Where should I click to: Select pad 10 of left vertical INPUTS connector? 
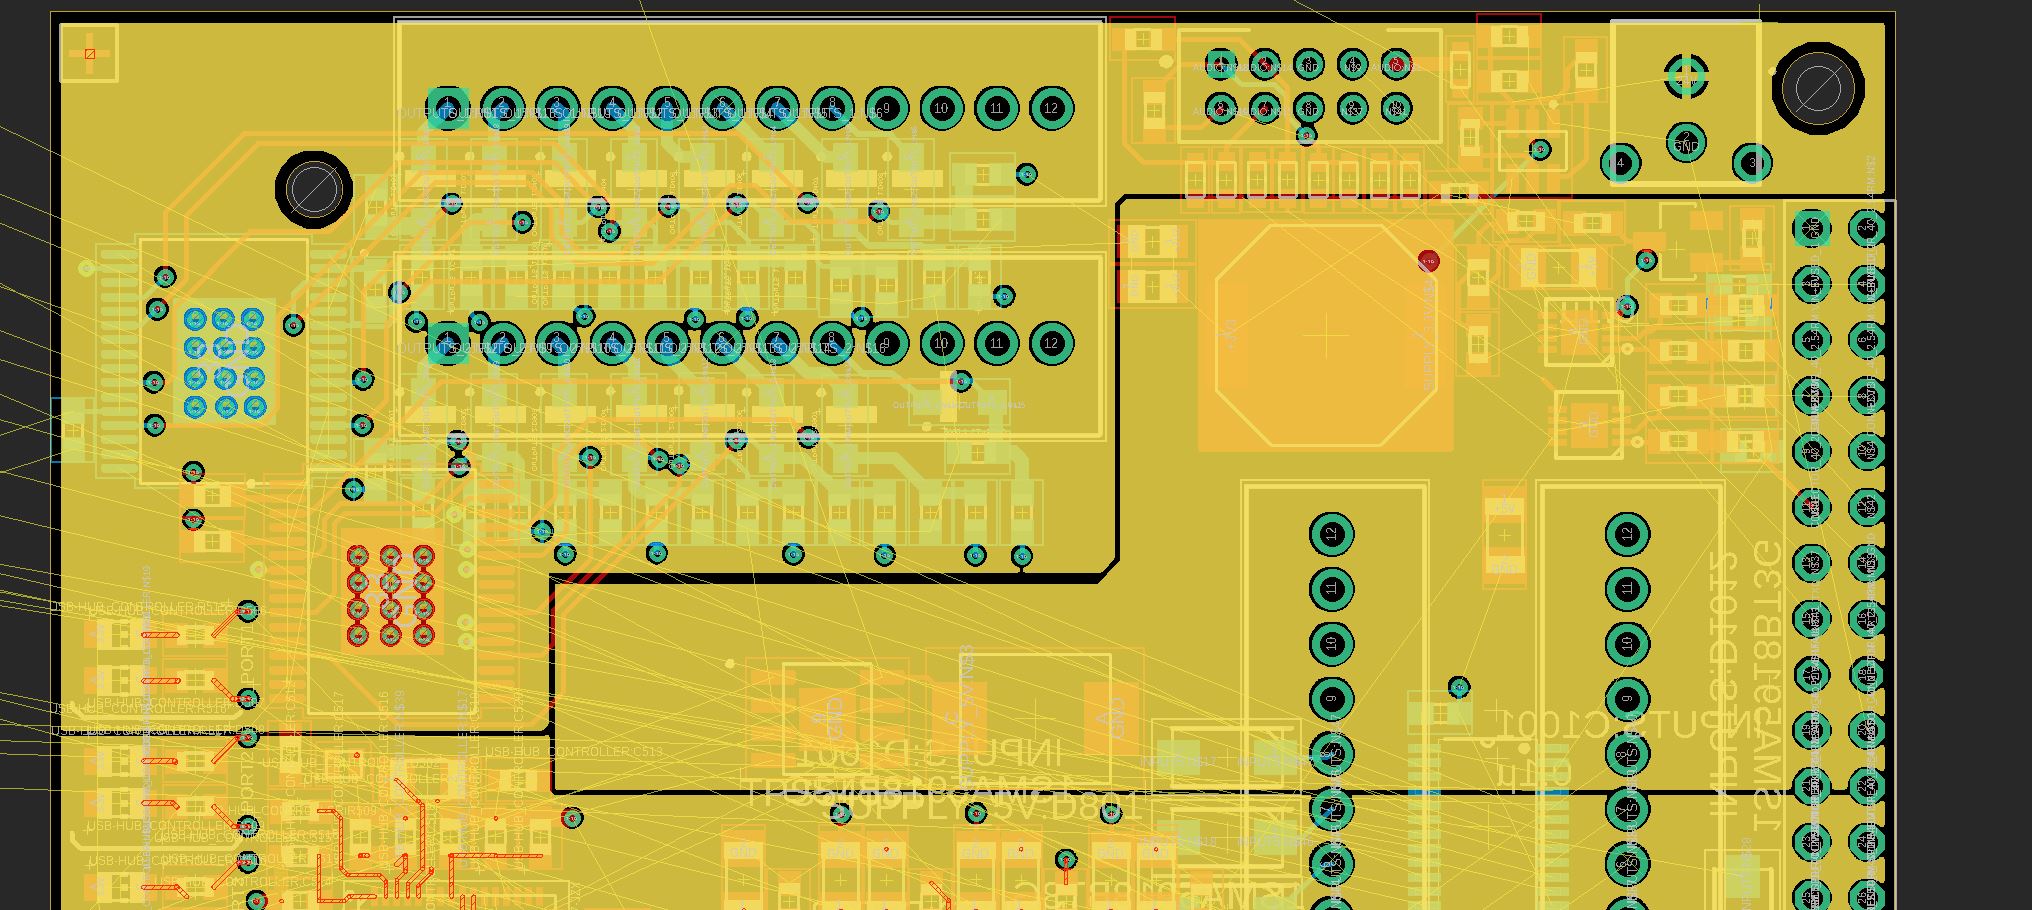point(1331,644)
